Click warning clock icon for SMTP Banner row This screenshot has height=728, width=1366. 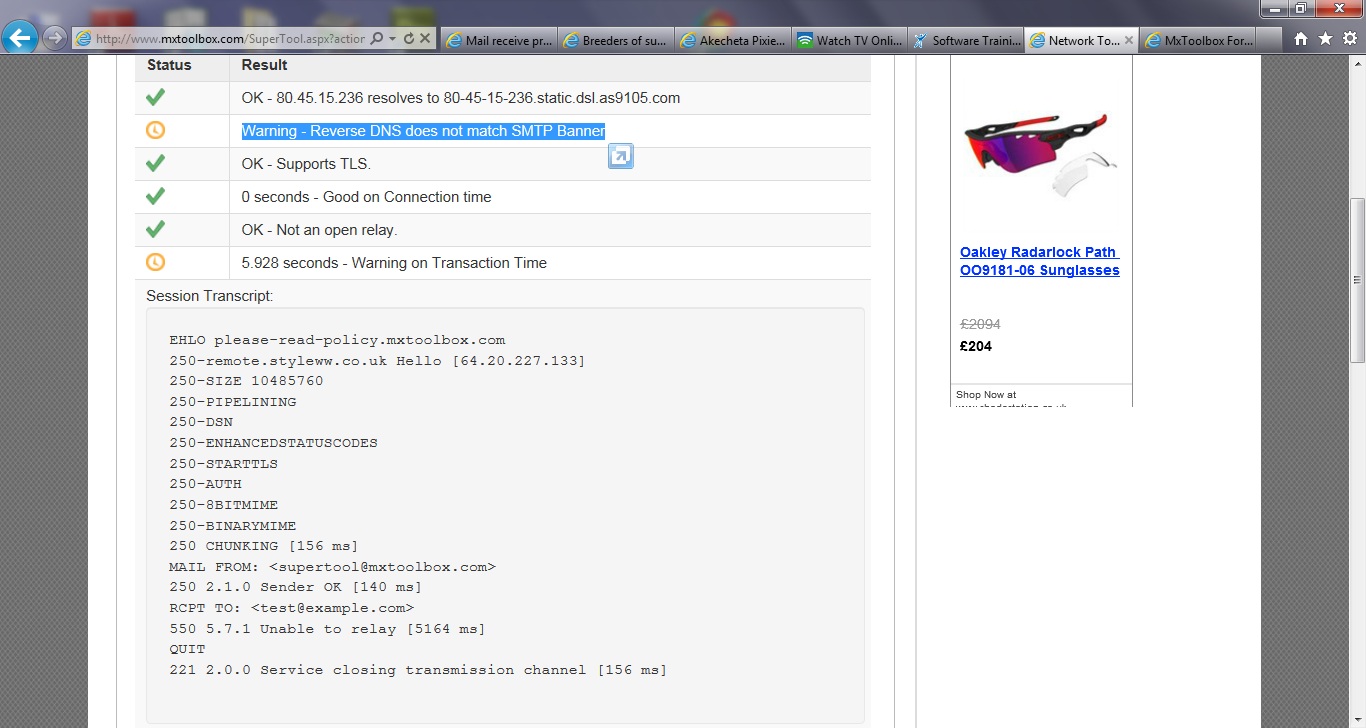point(155,130)
